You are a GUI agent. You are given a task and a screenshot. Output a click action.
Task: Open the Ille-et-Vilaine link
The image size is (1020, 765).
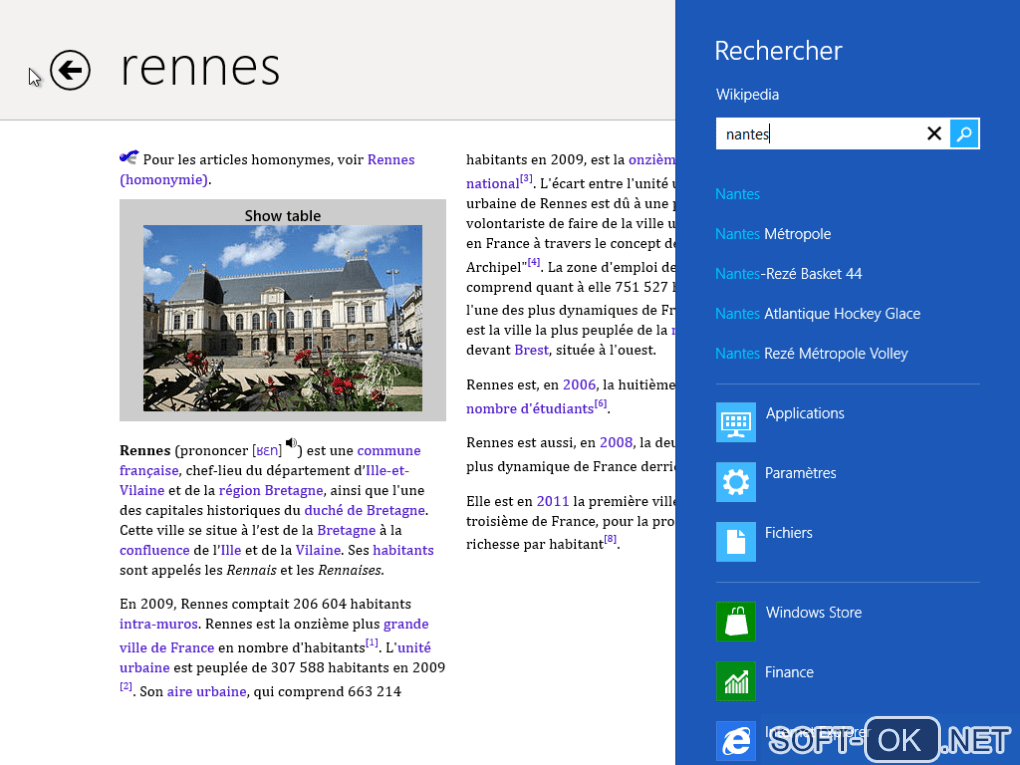coord(264,480)
